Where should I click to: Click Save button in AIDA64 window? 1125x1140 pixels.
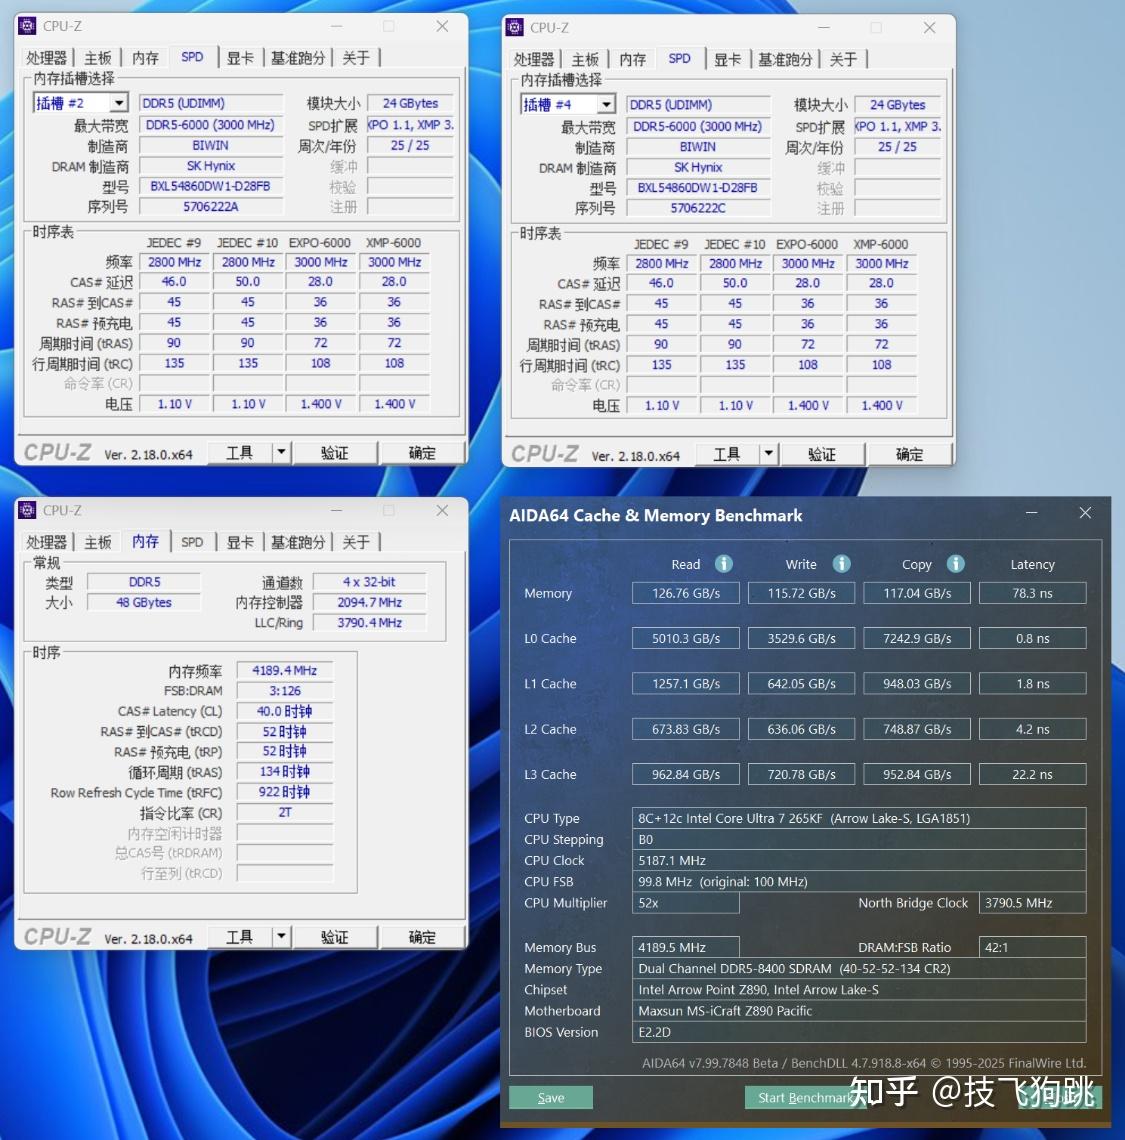551,1097
